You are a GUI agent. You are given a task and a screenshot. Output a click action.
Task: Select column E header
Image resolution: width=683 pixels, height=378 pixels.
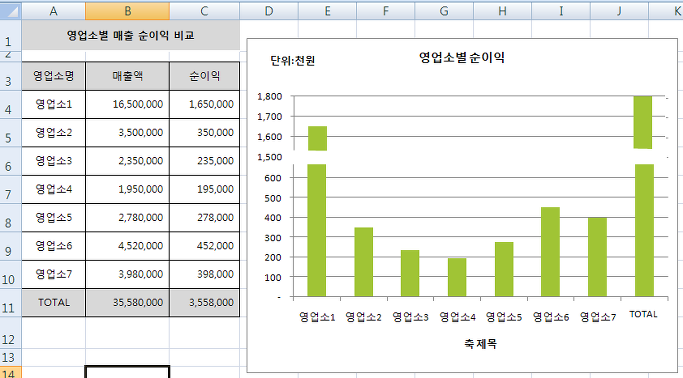pyautogui.click(x=327, y=11)
